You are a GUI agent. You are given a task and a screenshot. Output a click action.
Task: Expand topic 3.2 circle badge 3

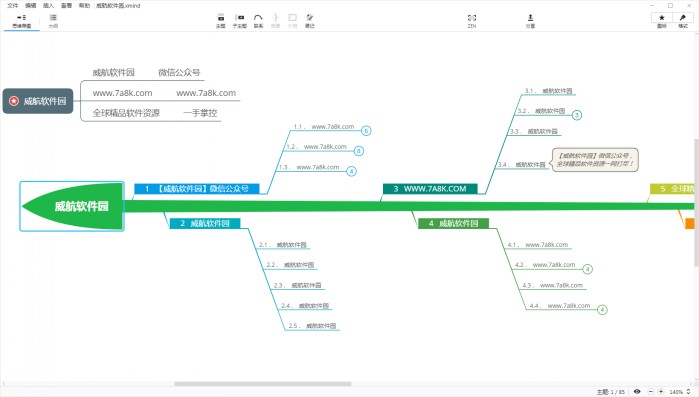pos(576,115)
